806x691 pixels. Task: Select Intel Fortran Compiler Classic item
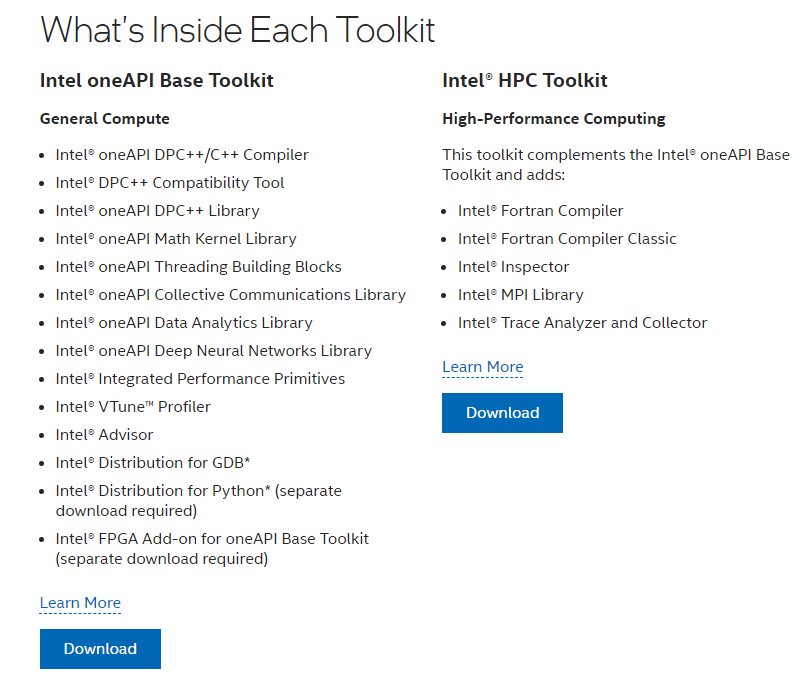567,239
